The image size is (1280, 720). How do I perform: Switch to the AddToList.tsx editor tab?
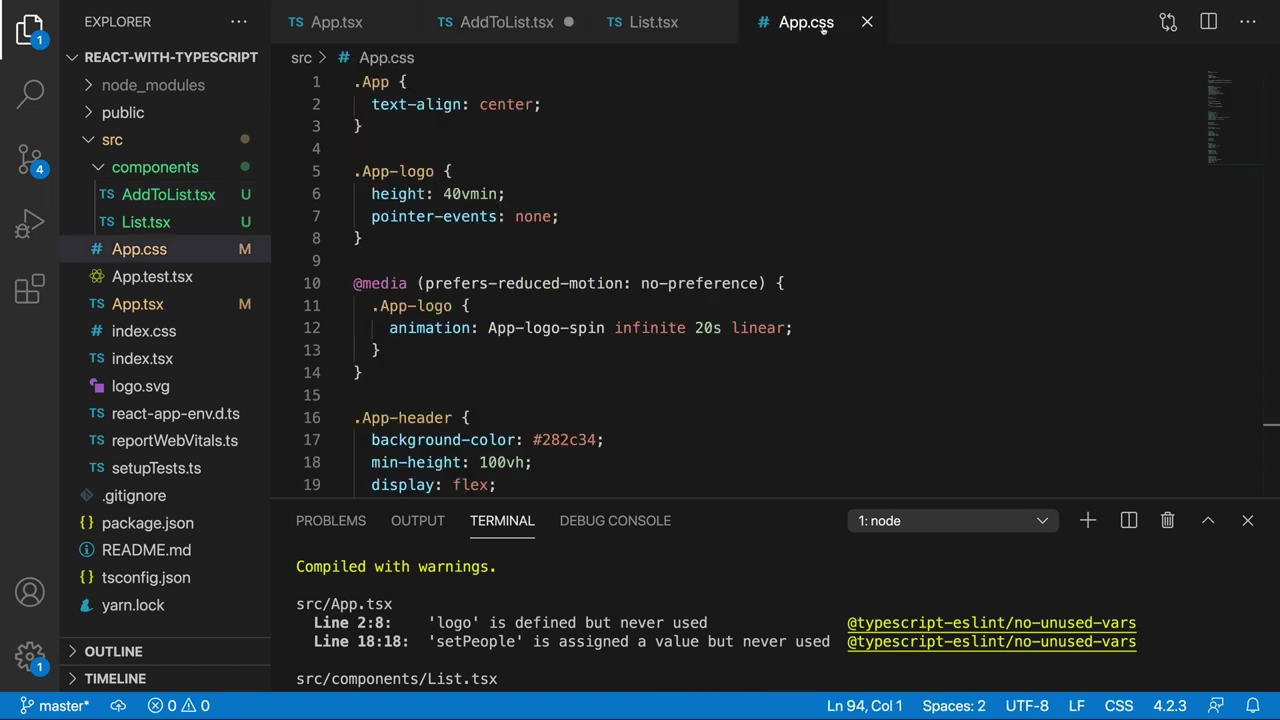point(505,22)
